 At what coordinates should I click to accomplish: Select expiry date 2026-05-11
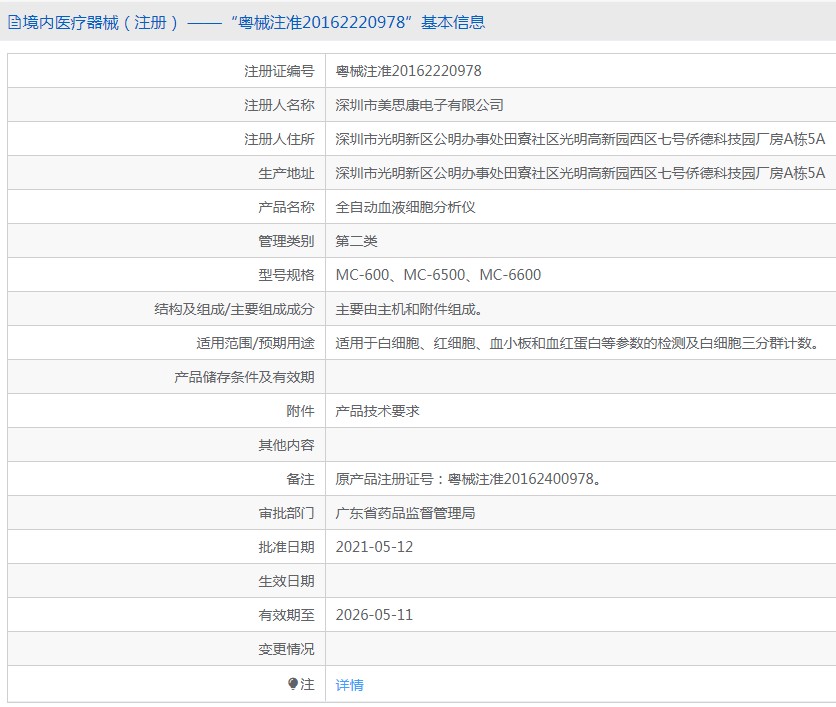pos(374,615)
